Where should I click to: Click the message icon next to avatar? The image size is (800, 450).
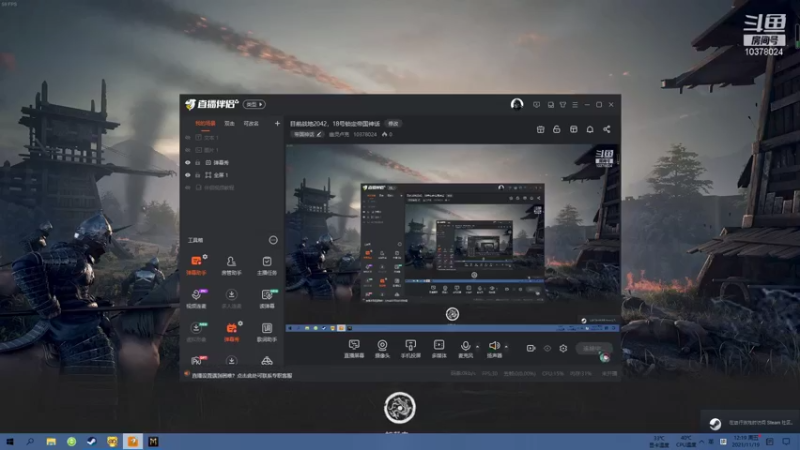coord(536,105)
